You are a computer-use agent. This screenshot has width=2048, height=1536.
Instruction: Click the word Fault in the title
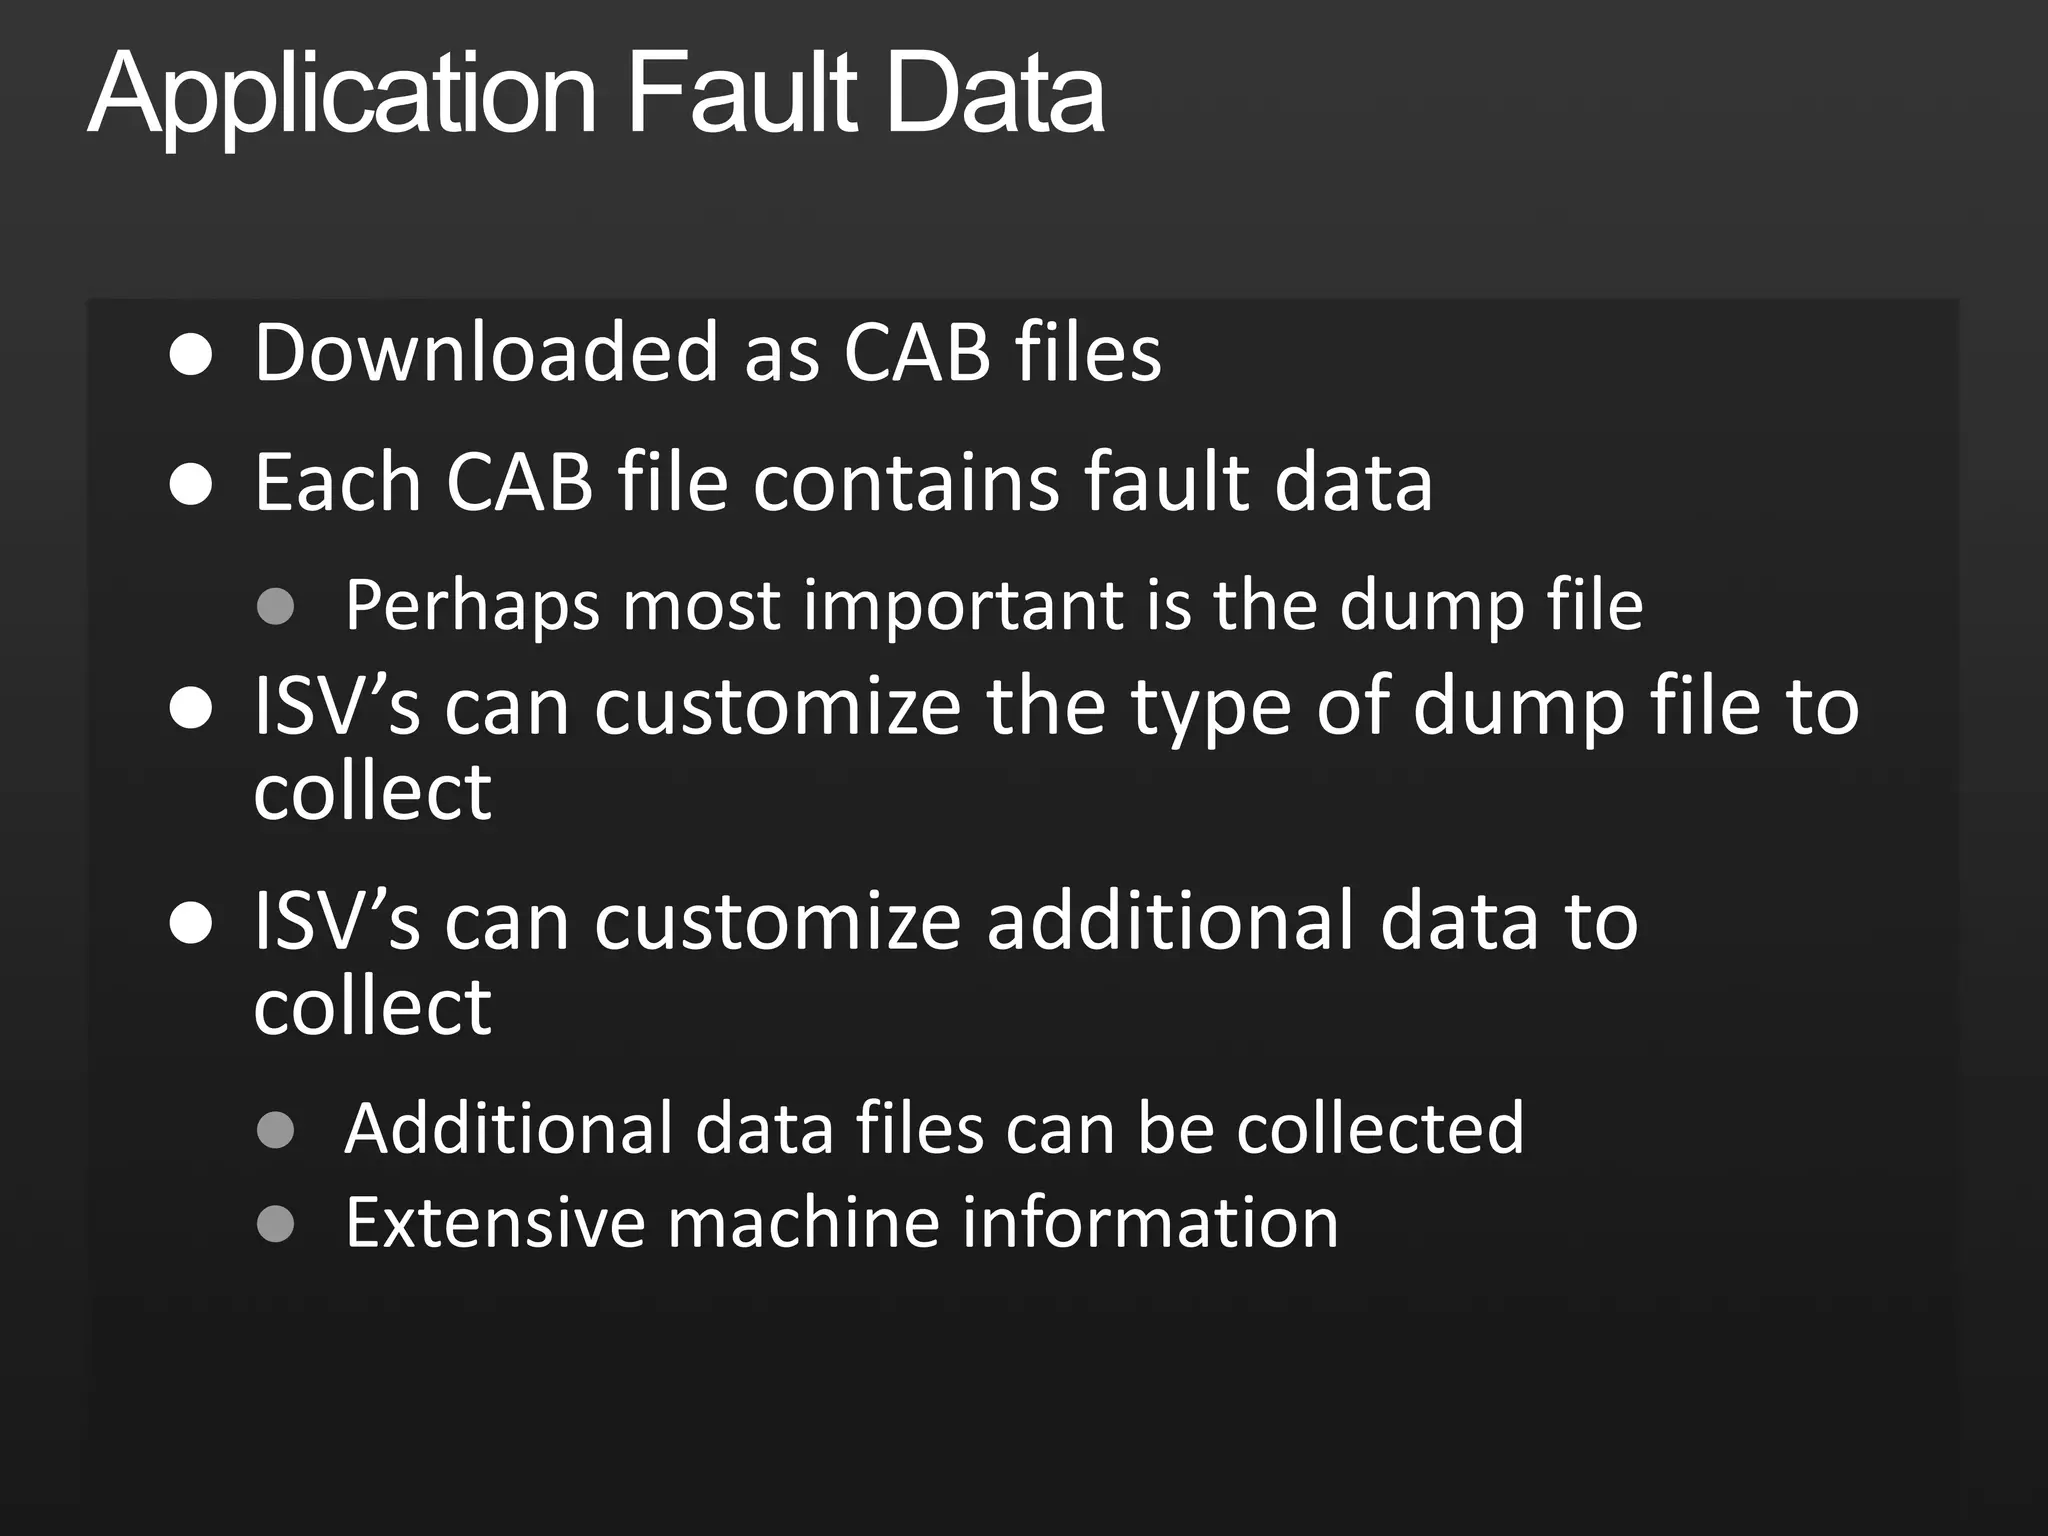coord(742,93)
